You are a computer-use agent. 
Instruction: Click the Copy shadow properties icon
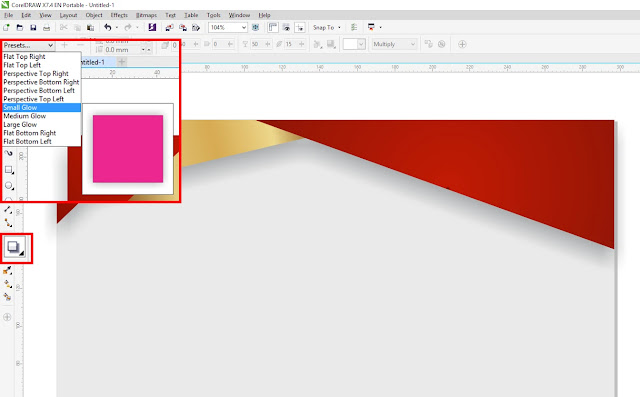click(428, 44)
